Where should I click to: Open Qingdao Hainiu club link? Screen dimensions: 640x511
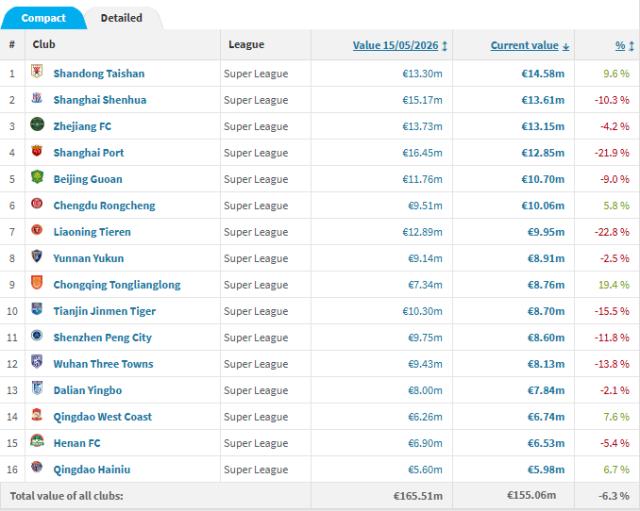pyautogui.click(x=92, y=469)
